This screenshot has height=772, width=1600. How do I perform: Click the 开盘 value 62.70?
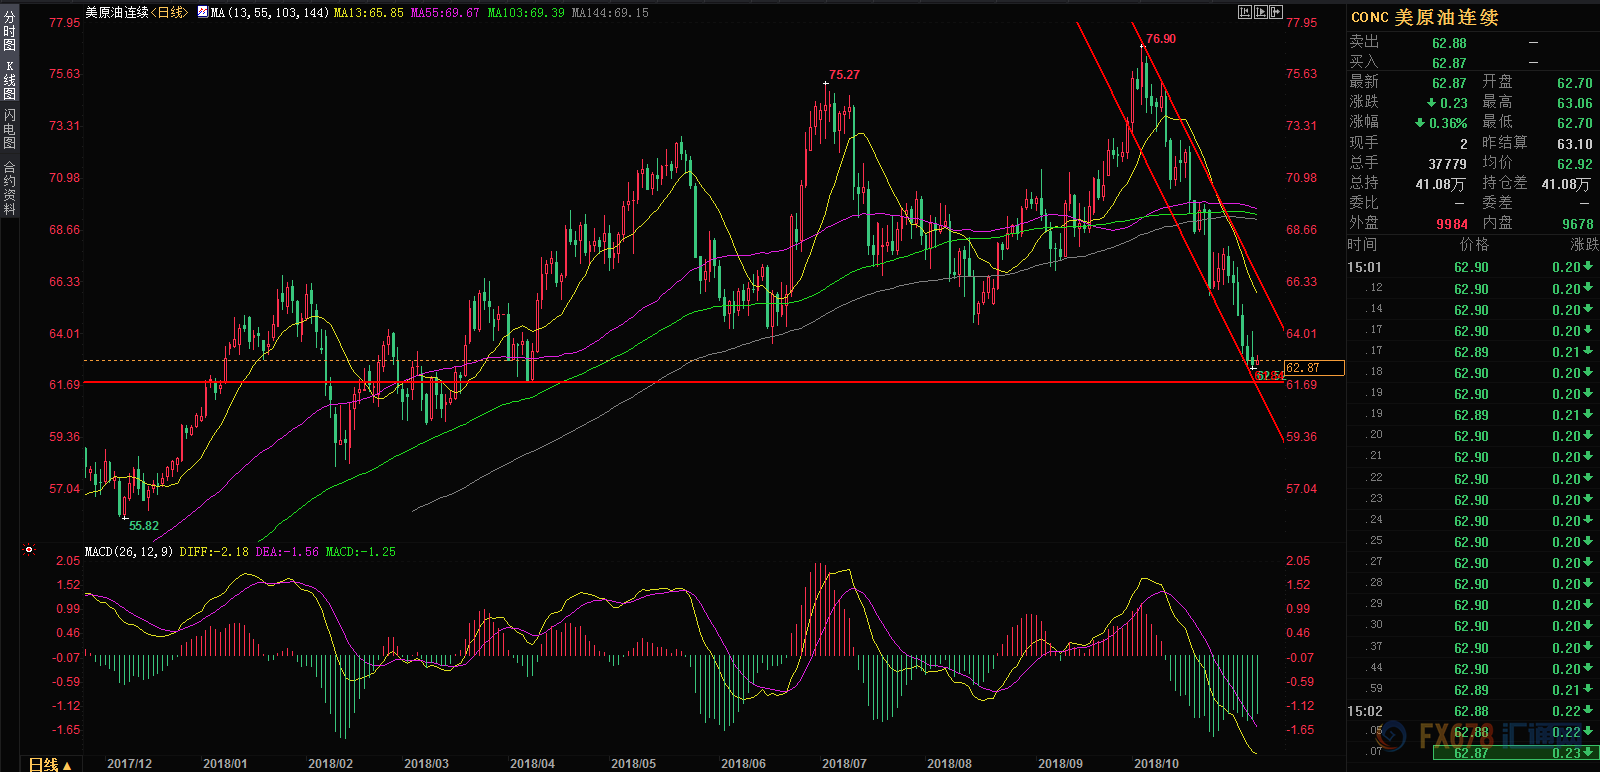[1575, 83]
